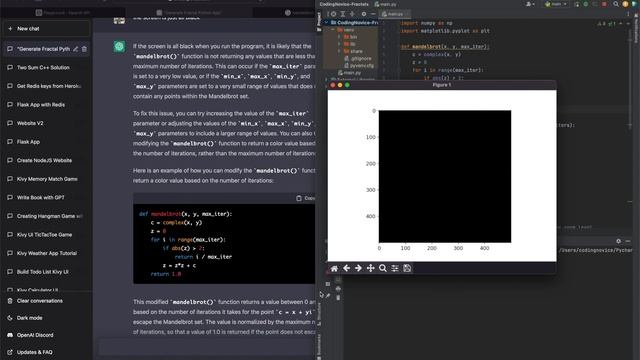
Task: Open Project panel gear options
Action: coord(364,14)
